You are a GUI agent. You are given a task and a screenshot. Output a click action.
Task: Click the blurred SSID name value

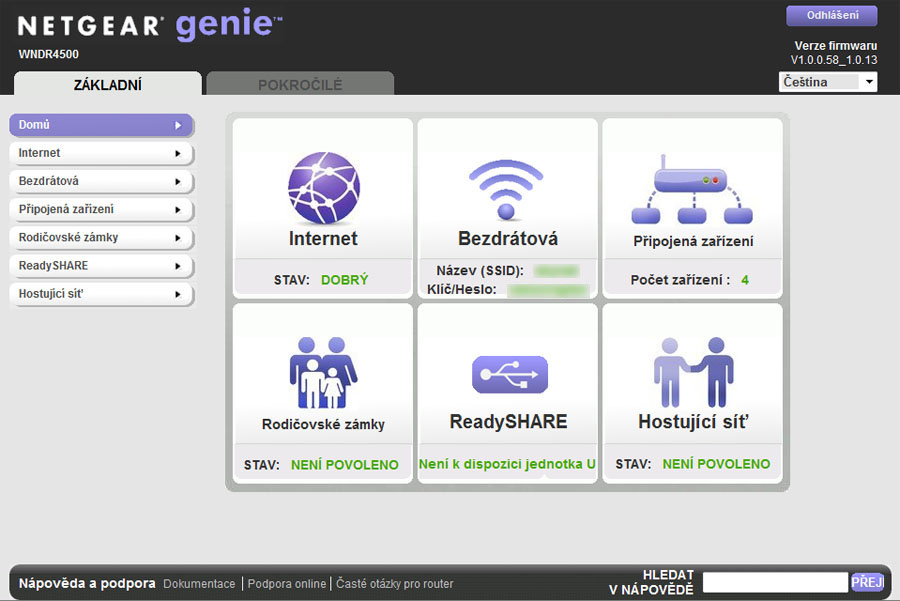click(x=556, y=270)
